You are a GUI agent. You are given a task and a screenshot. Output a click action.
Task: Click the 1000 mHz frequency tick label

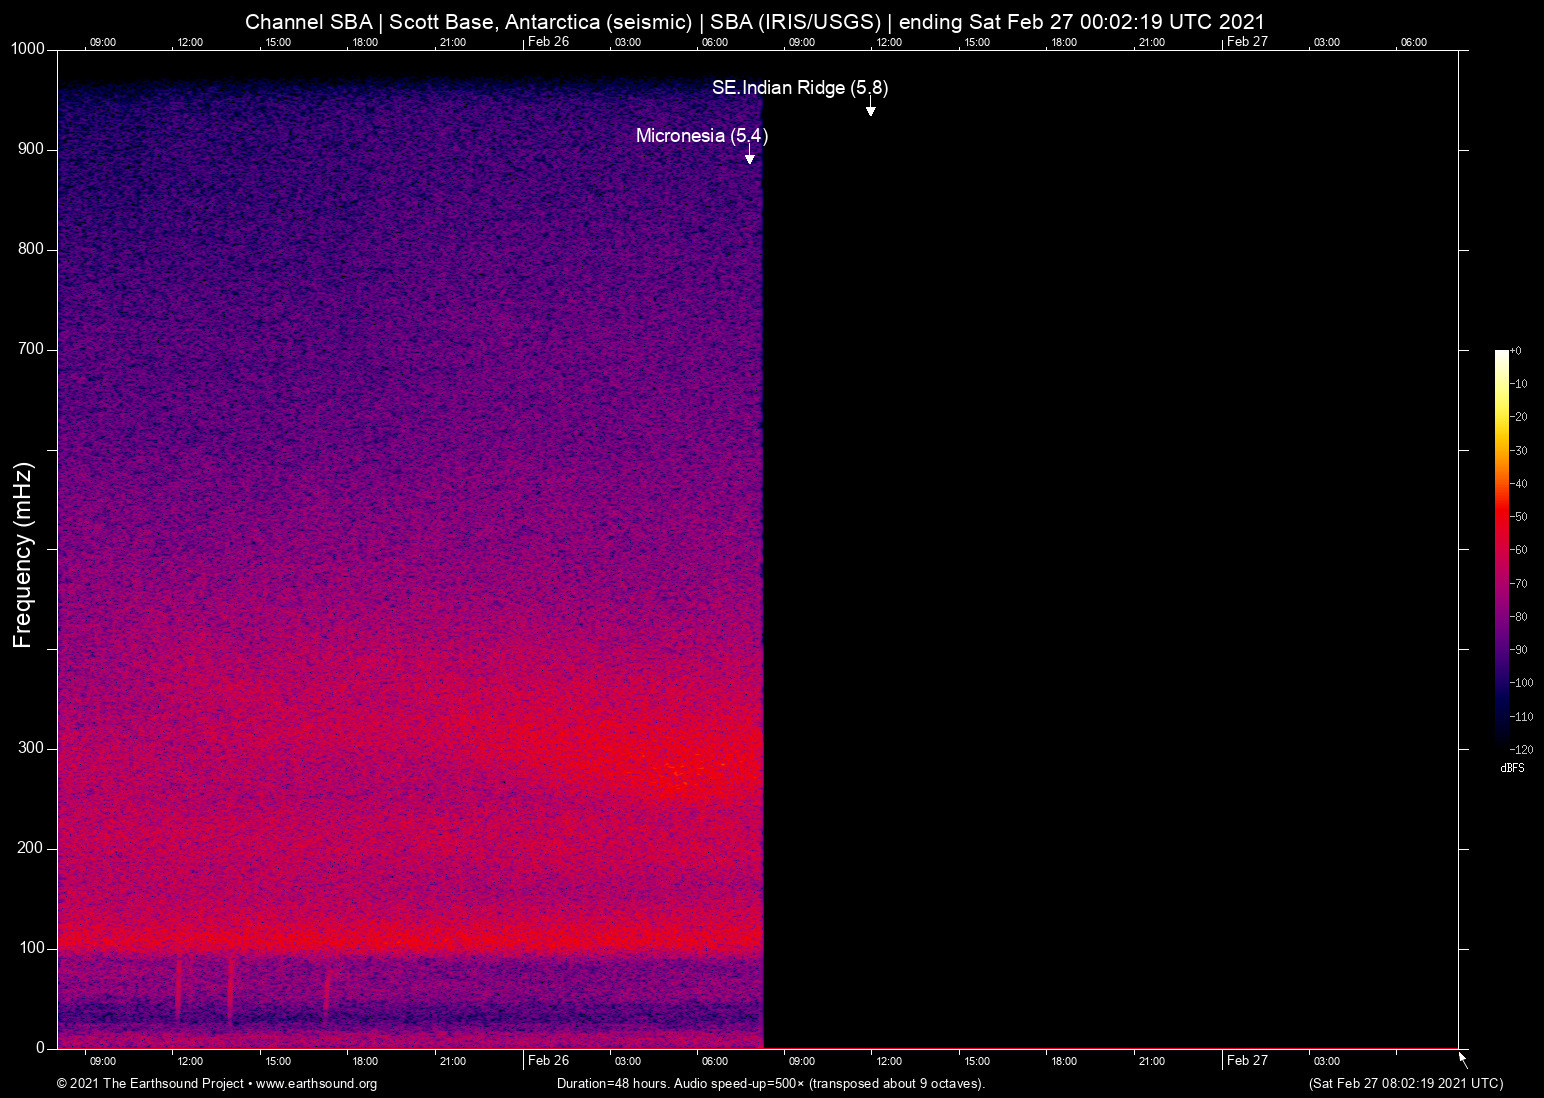coord(27,49)
